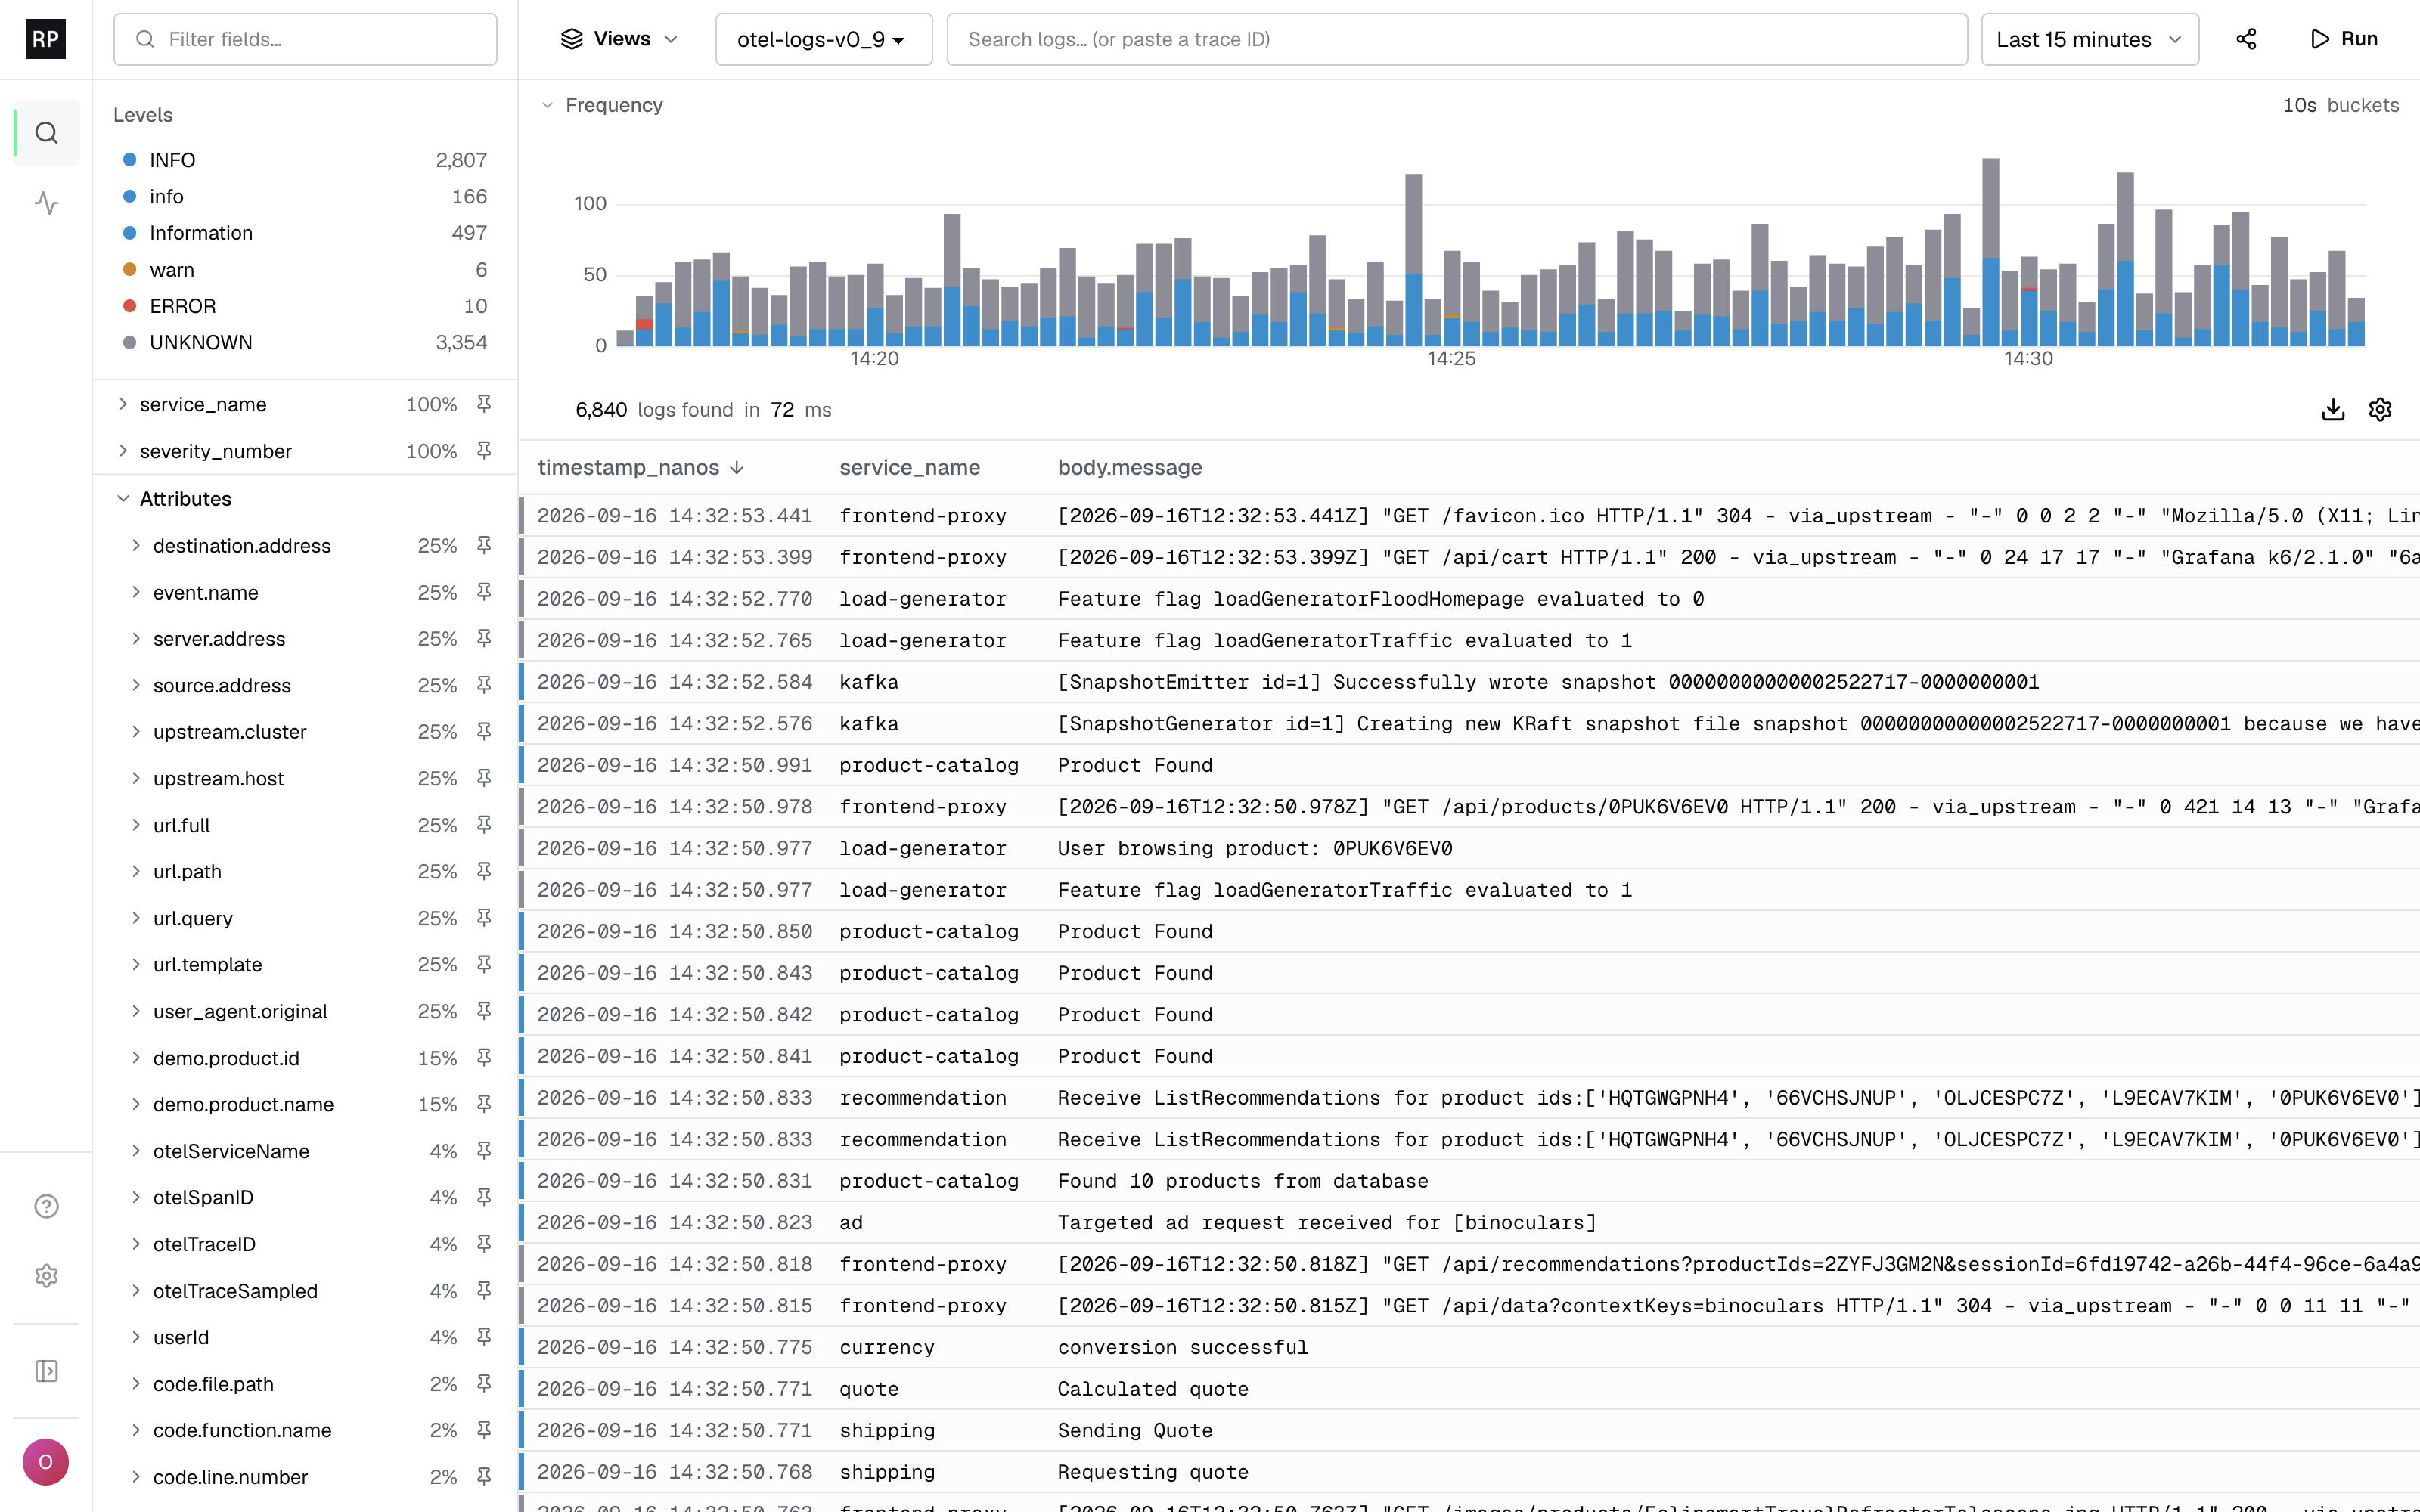The image size is (2420, 1512).
Task: Open the currency conversion successful row
Action: (x=1469, y=1347)
